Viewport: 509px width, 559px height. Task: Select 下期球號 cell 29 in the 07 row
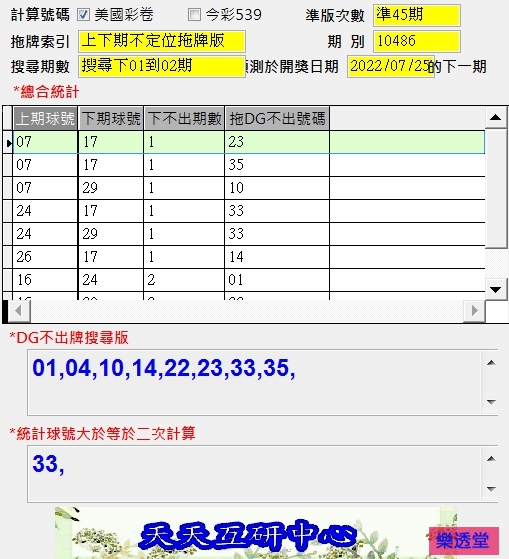tap(111, 188)
